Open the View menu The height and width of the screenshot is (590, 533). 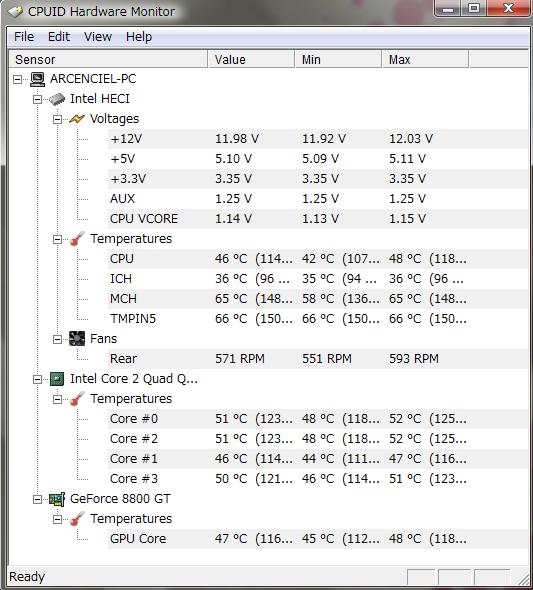click(98, 37)
